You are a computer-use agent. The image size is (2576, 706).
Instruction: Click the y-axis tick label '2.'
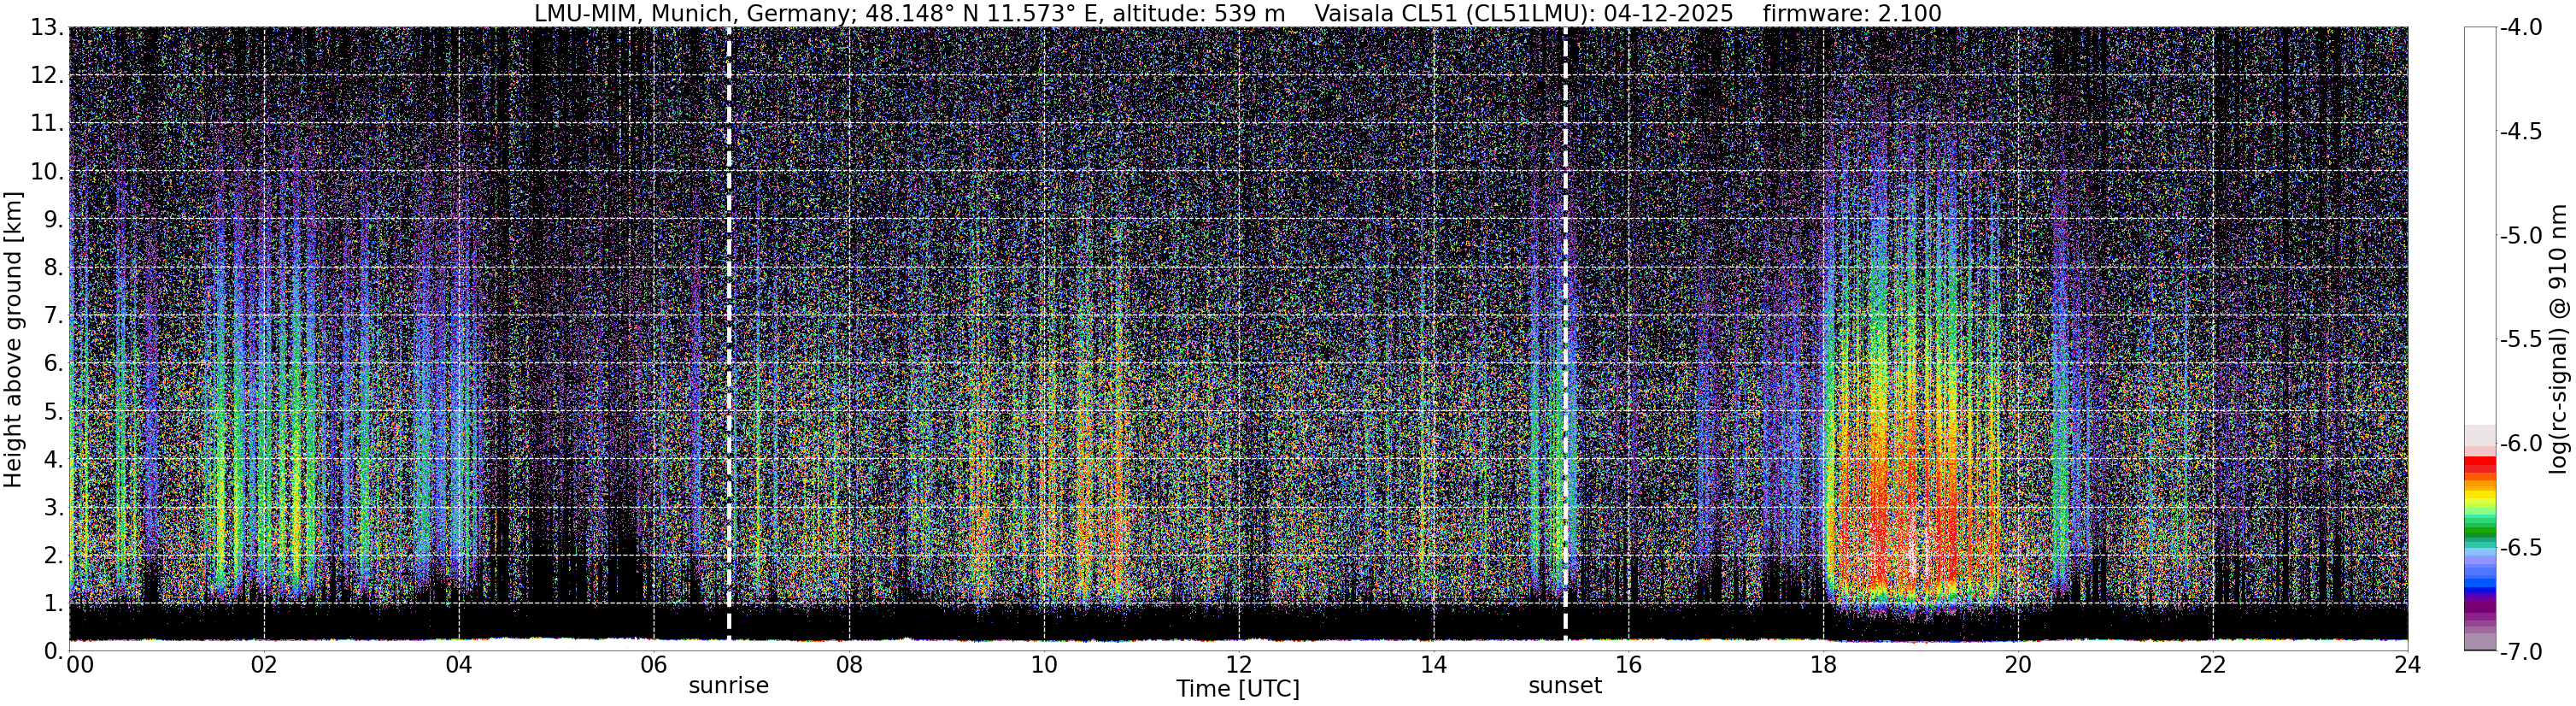tap(54, 556)
